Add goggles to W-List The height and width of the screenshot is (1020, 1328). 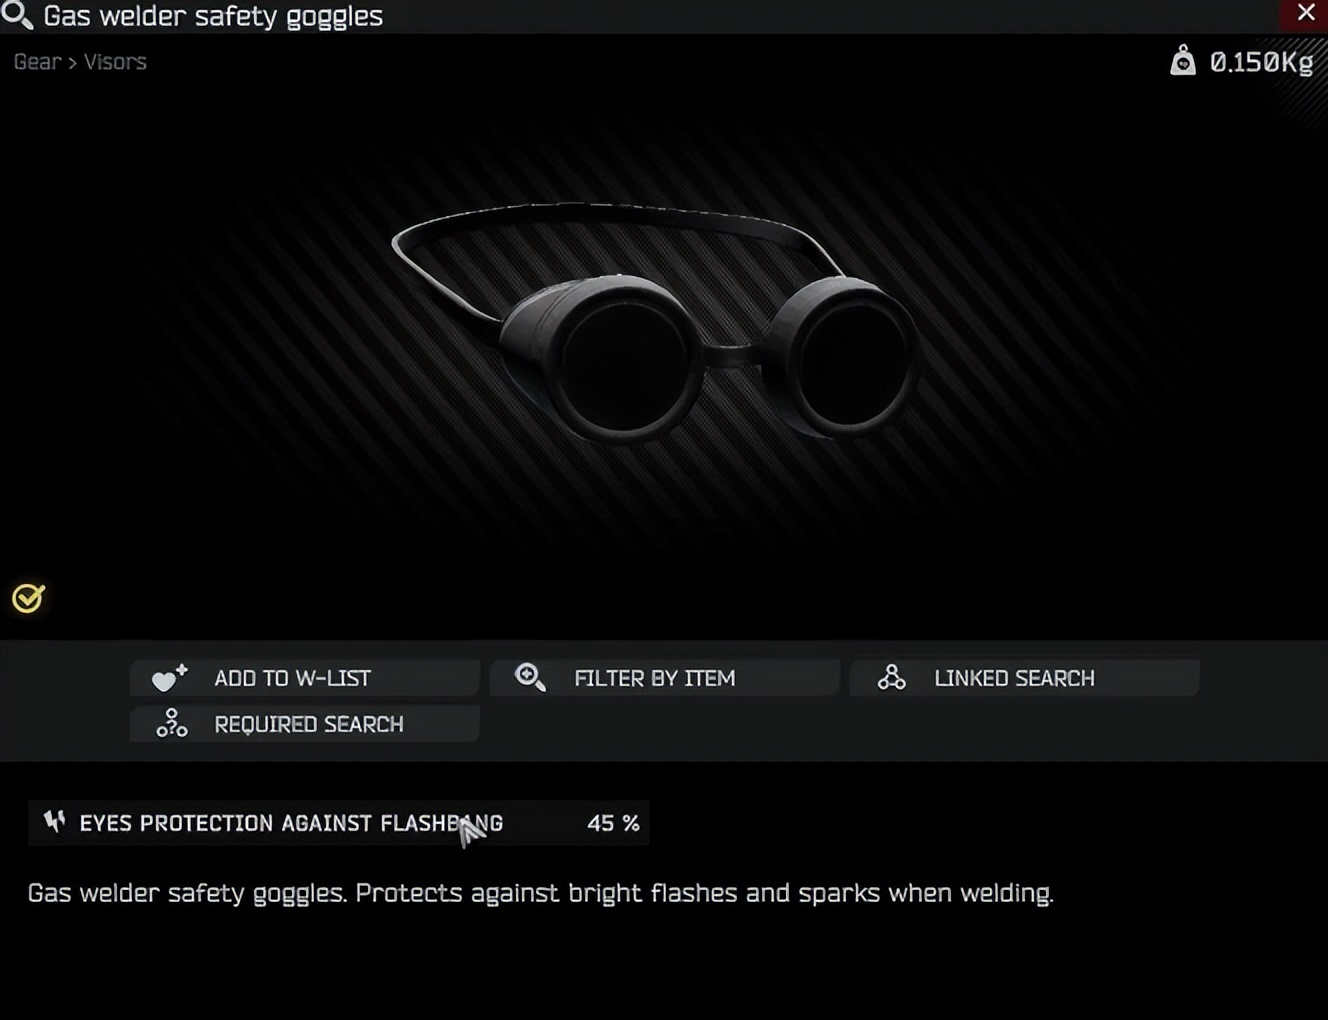[x=305, y=678]
